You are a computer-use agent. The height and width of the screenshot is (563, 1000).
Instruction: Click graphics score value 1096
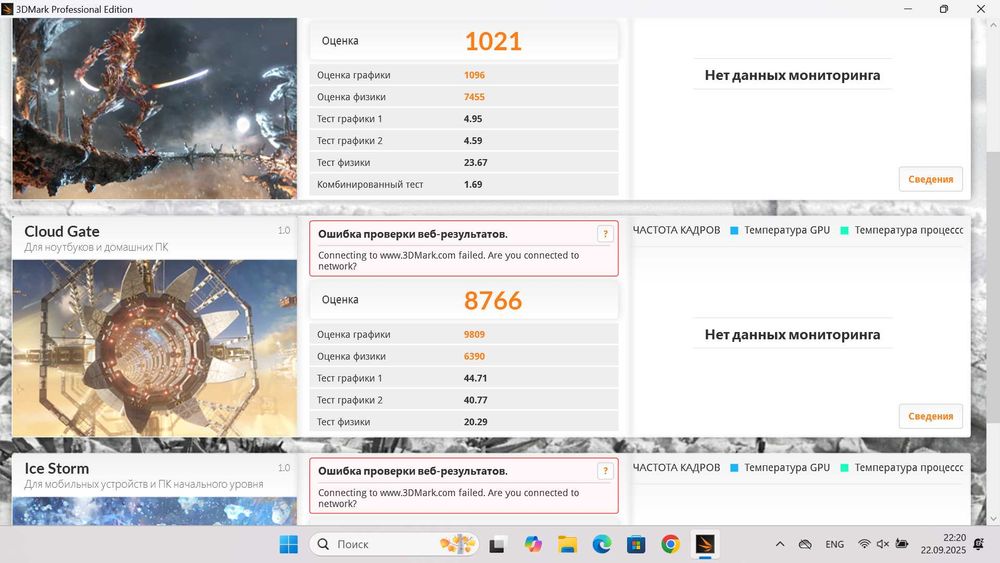[474, 75]
